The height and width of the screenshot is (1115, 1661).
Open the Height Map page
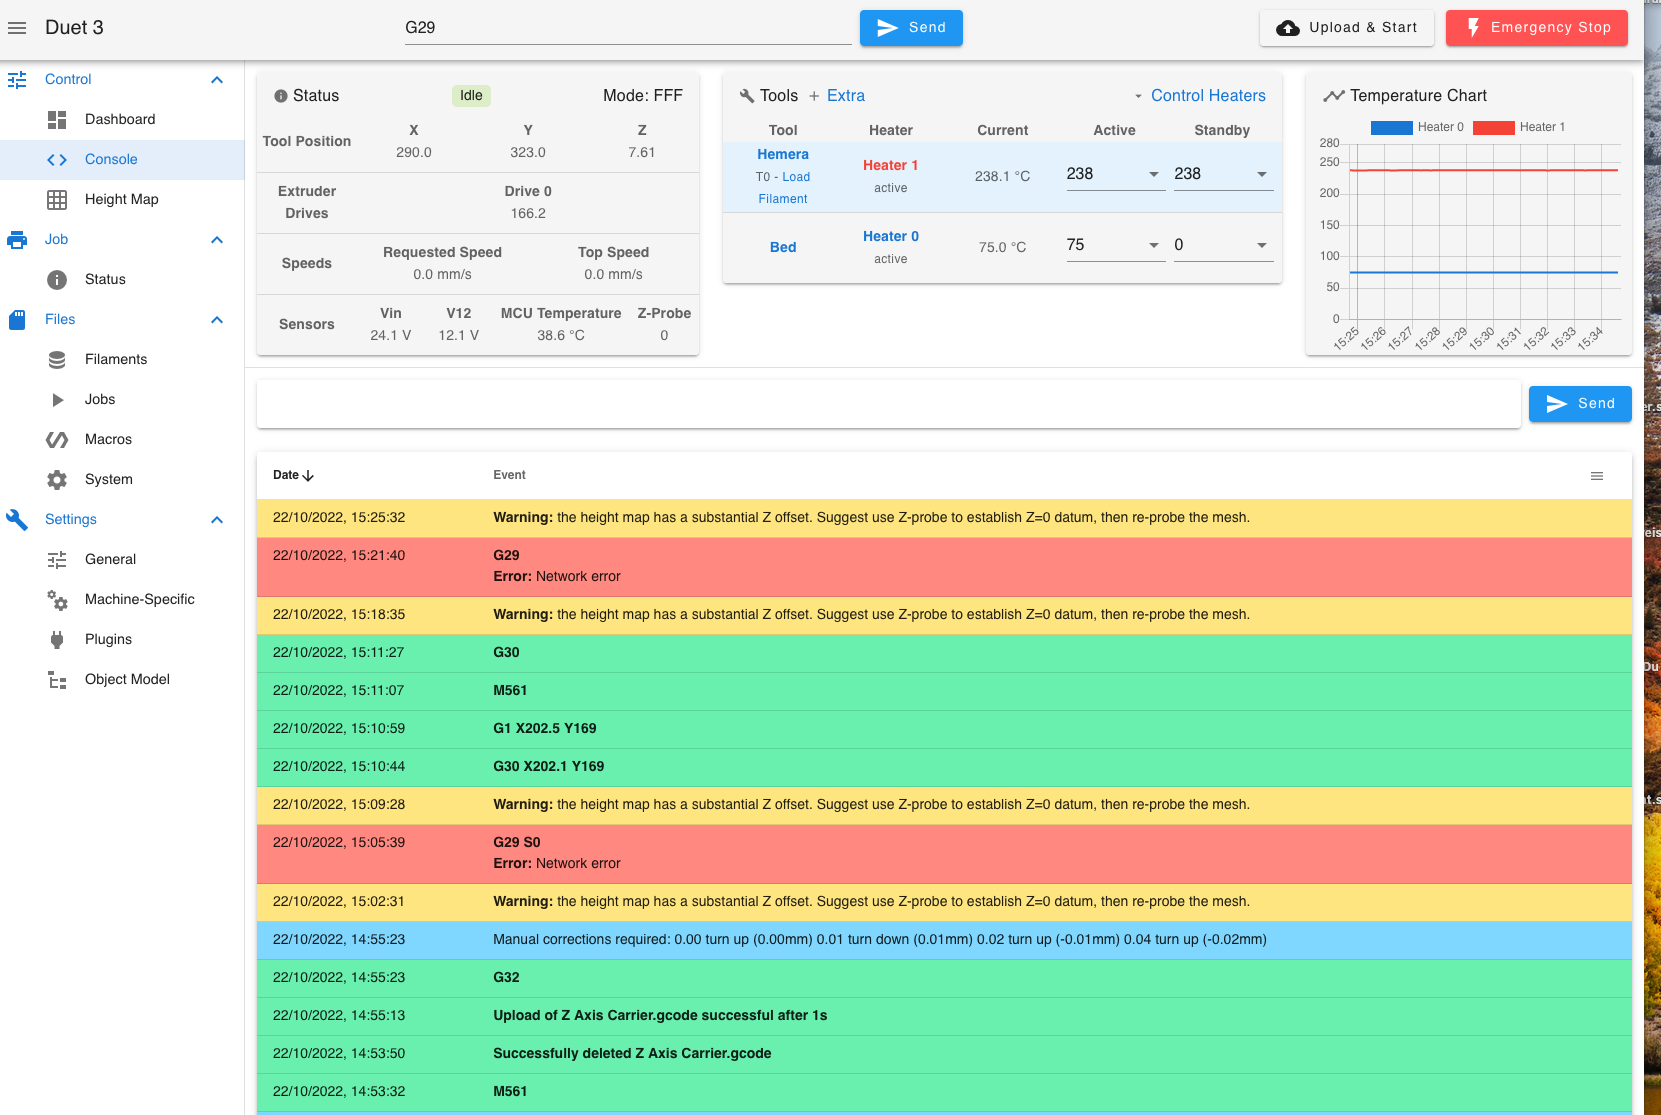[122, 200]
